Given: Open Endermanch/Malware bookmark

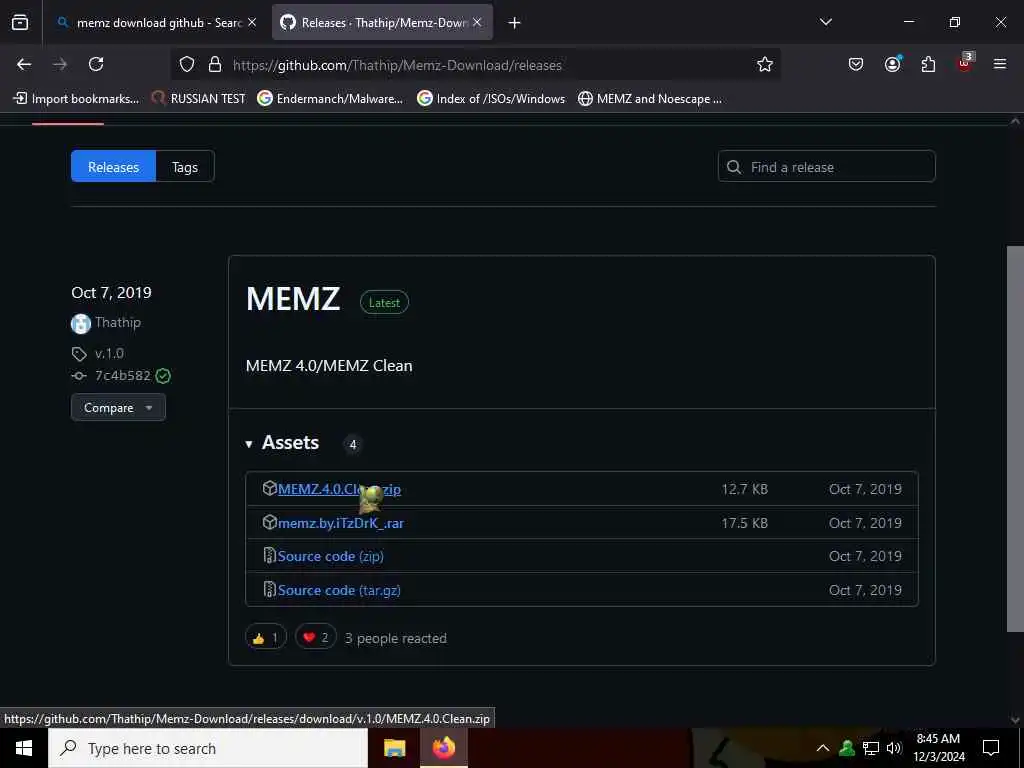Looking at the screenshot, I should (330, 99).
